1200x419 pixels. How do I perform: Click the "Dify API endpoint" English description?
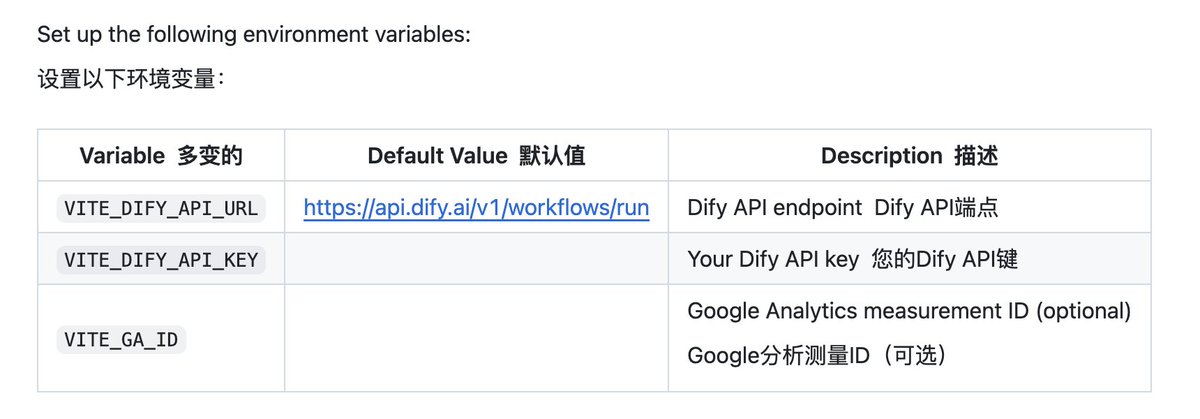[774, 208]
